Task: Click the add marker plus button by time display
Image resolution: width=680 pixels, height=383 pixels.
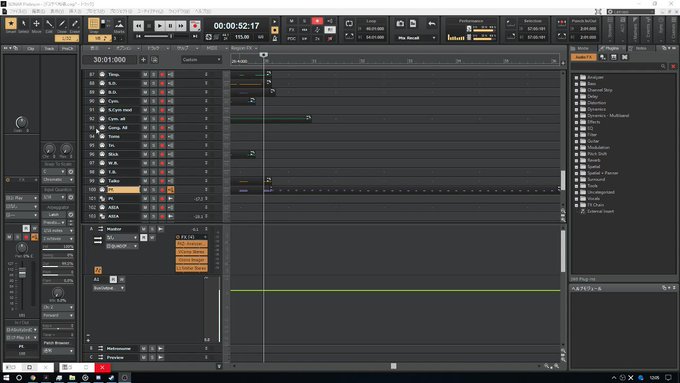Action: click(x=143, y=59)
